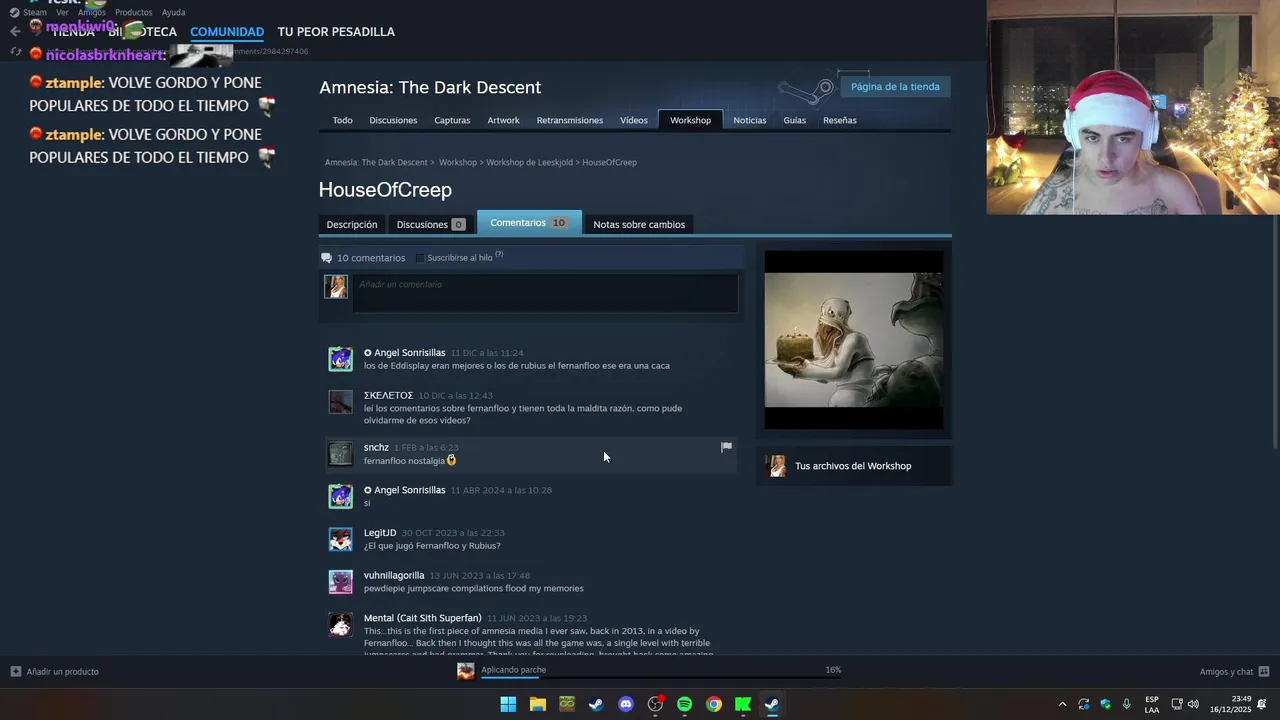Select the Videos hub tab
Viewport: 1280px width, 720px height.
click(634, 120)
